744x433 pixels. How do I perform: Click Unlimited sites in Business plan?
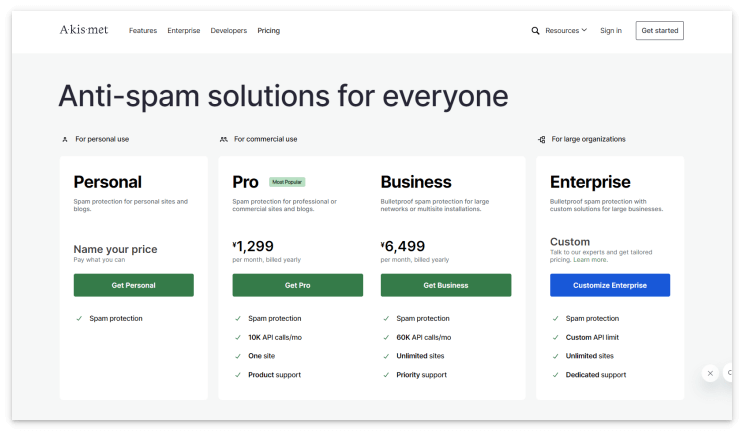(420, 356)
